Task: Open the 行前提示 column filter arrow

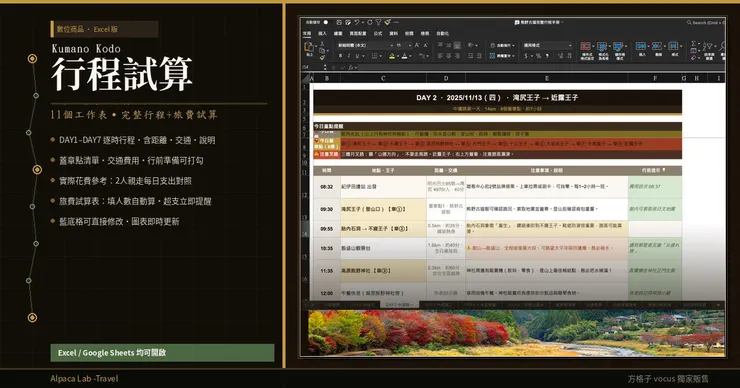Action: pos(664,170)
